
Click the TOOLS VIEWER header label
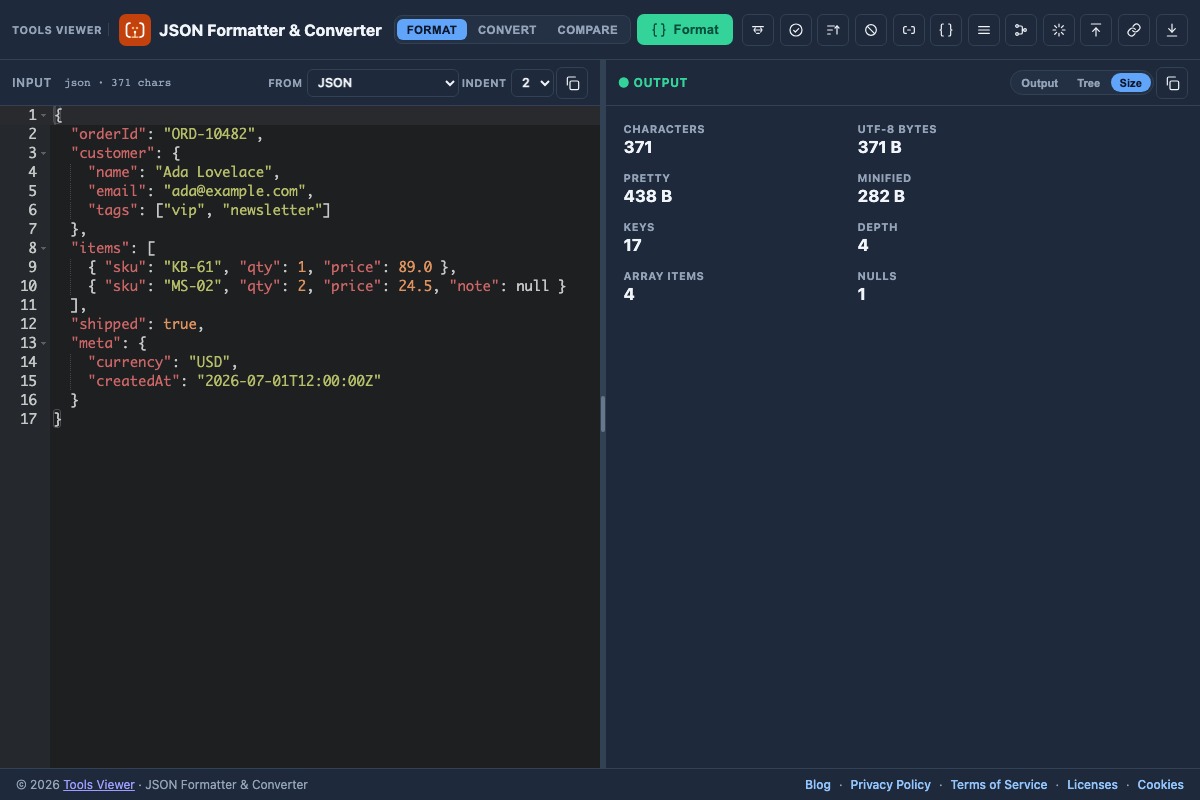(57, 30)
